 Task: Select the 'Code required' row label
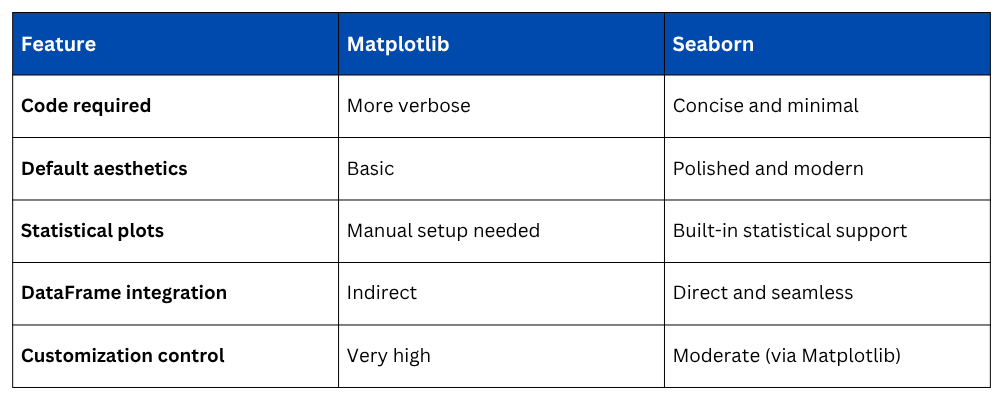[x=86, y=106]
